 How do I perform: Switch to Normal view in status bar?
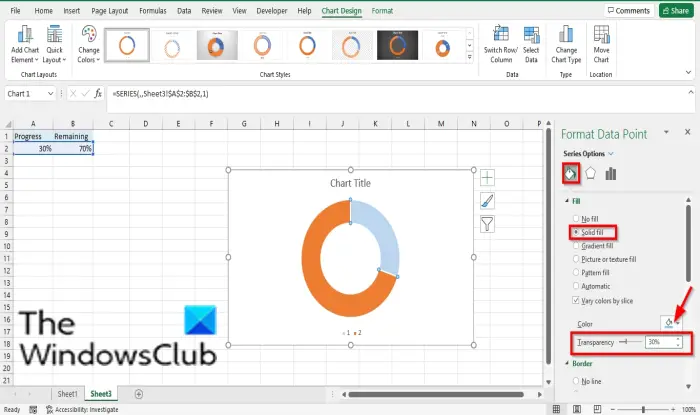tap(556, 409)
